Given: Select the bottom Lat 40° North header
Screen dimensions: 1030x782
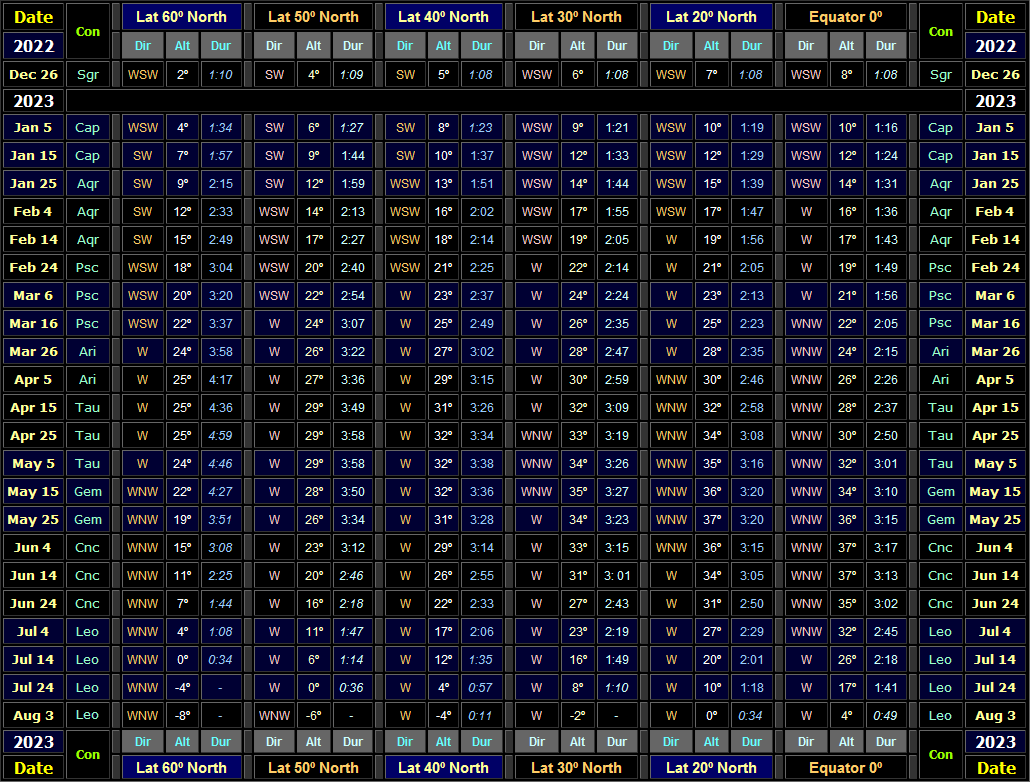Looking at the screenshot, I should tap(443, 767).
